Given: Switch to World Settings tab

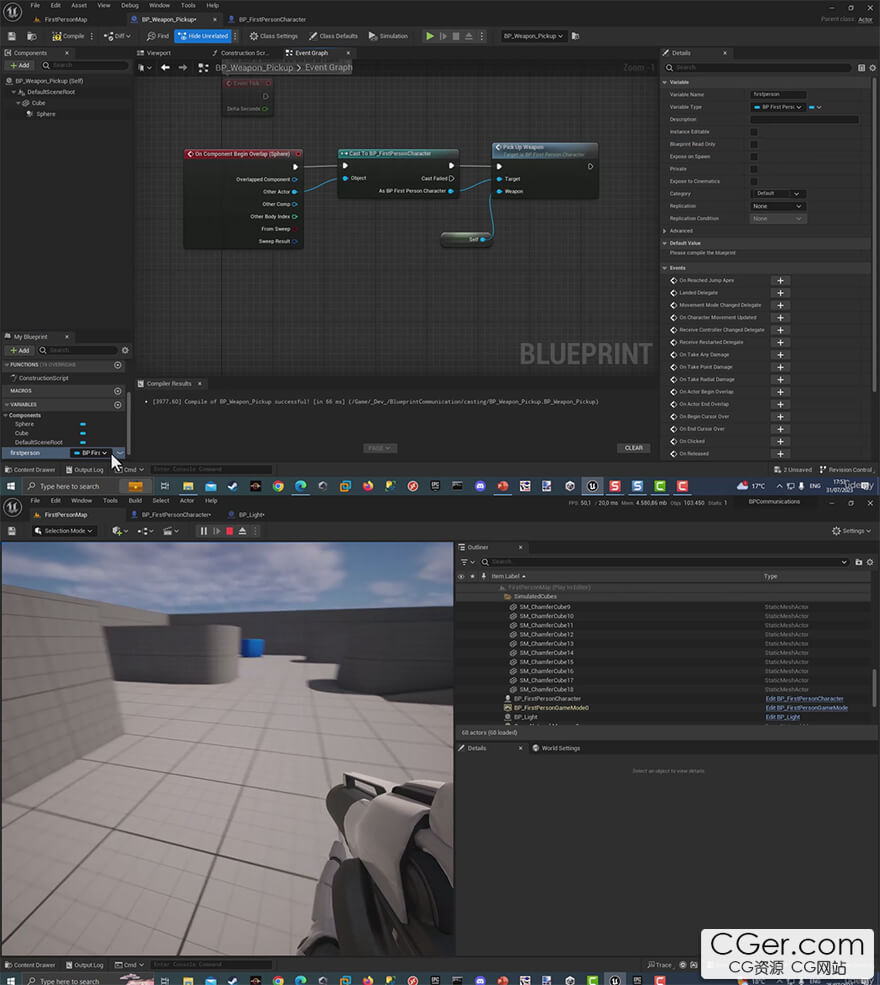Looking at the screenshot, I should (556, 749).
